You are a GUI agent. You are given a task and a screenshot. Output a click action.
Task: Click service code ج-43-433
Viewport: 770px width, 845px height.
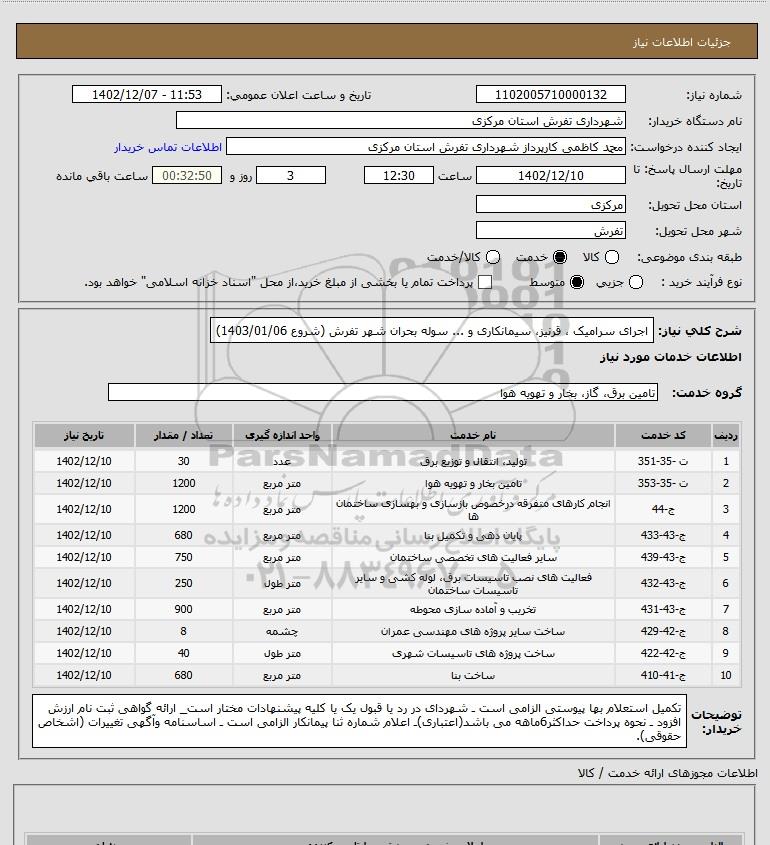663,535
